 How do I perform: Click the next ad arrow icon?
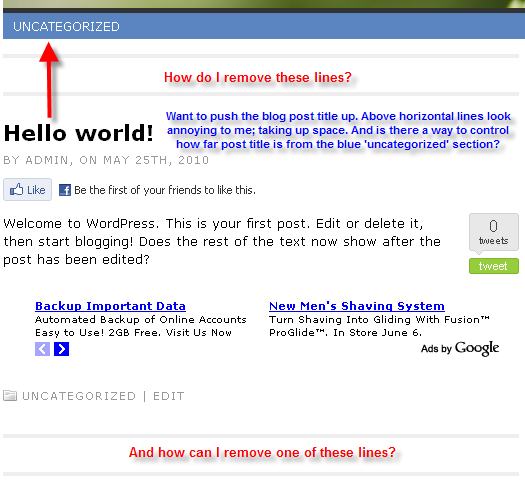[x=62, y=349]
